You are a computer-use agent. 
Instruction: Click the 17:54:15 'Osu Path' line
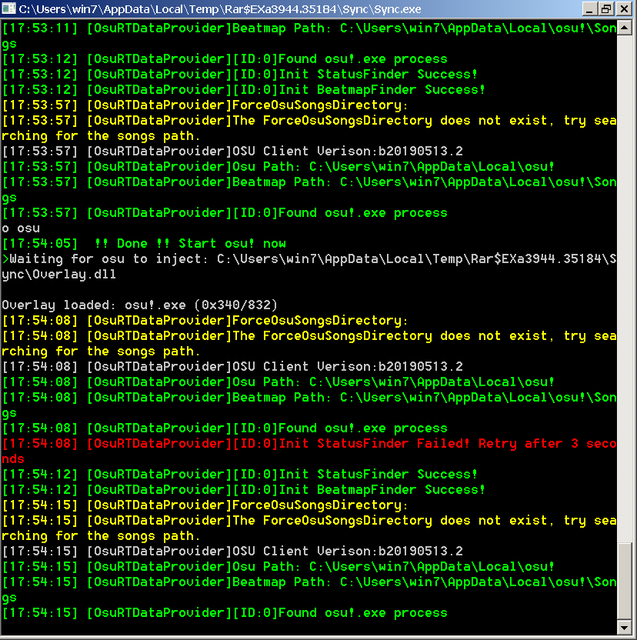(278, 567)
